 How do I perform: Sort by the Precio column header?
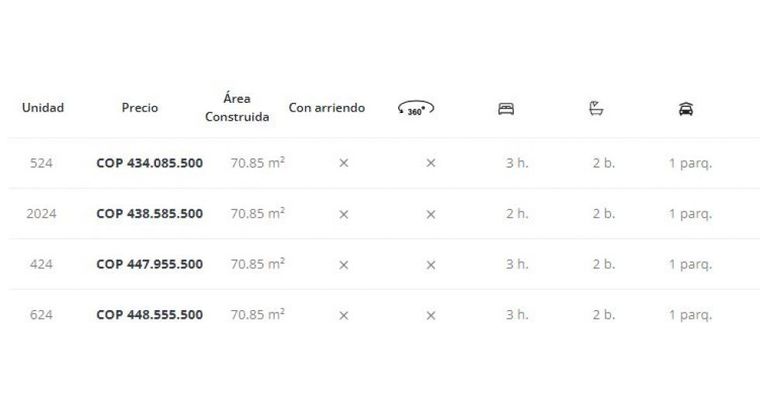140,108
